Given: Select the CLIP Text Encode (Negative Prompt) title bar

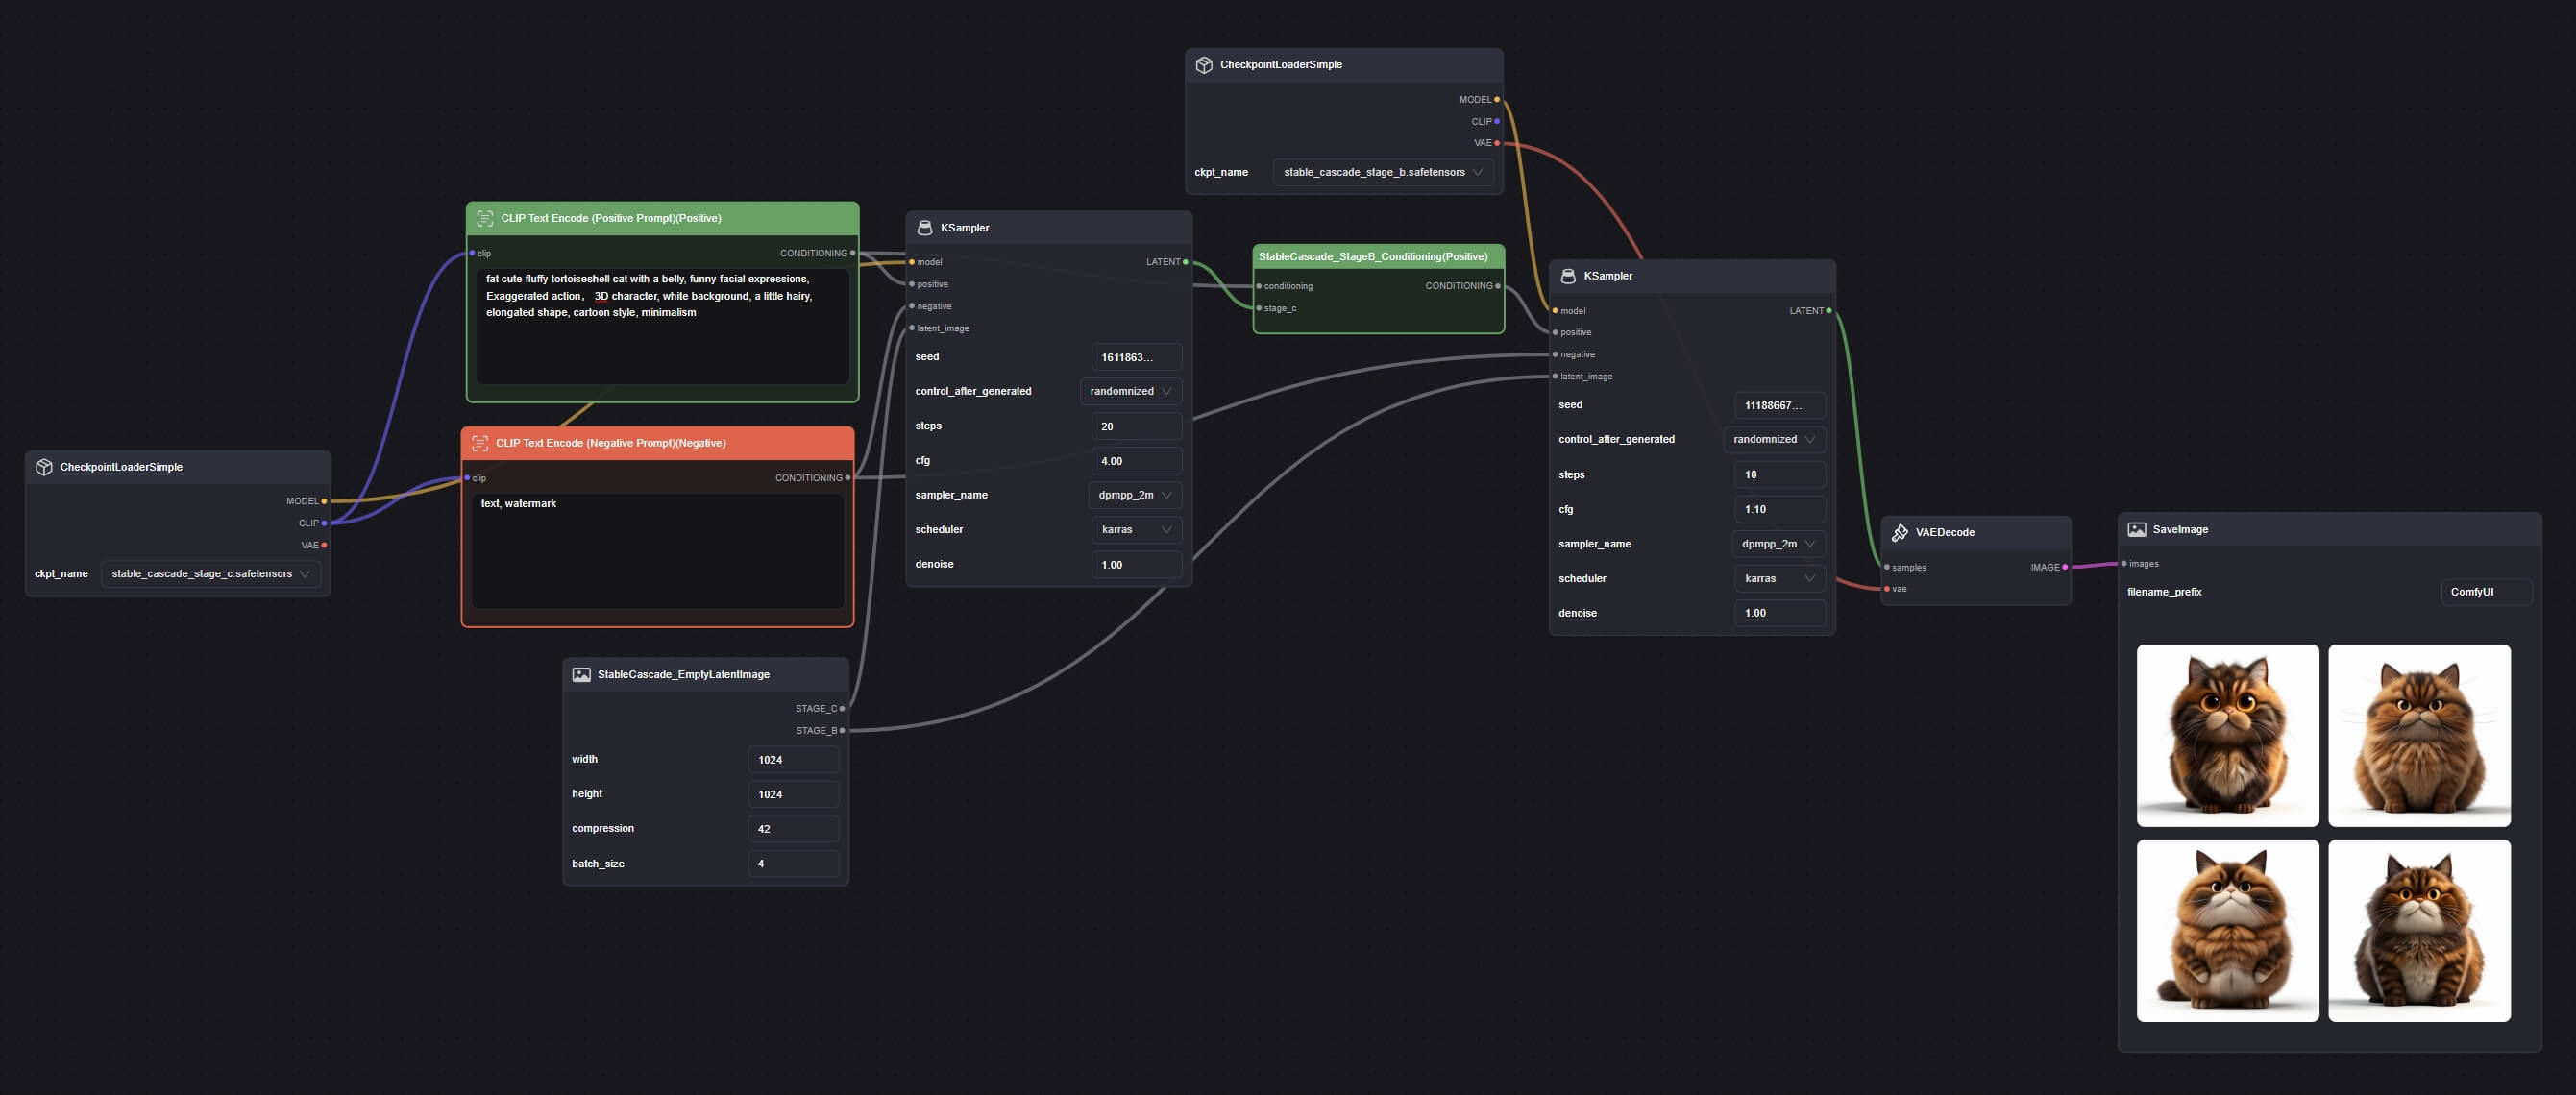Looking at the screenshot, I should 657,444.
